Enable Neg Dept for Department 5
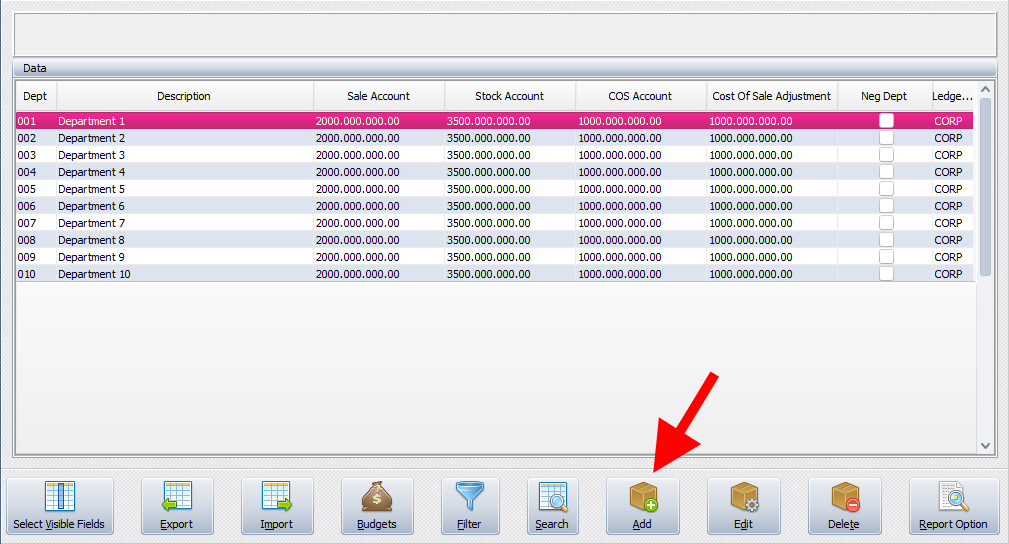Image resolution: width=1009 pixels, height=544 pixels. pyautogui.click(x=886, y=189)
